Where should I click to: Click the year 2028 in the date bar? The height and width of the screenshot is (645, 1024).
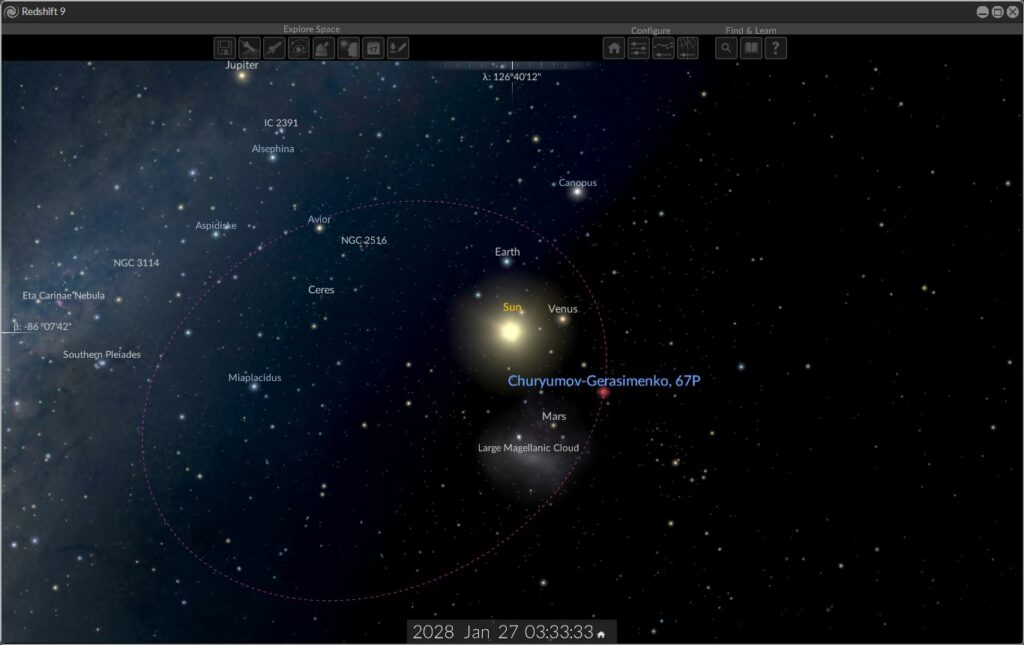point(433,632)
